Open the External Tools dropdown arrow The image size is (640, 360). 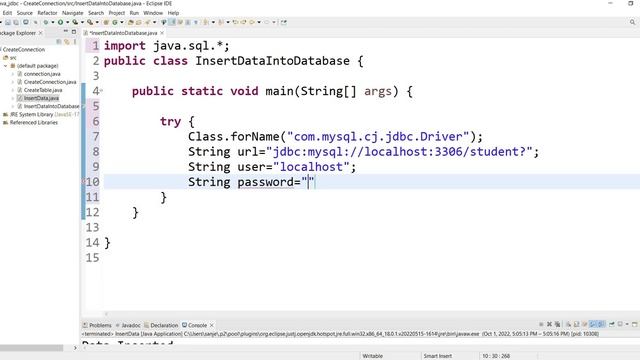(97, 22)
